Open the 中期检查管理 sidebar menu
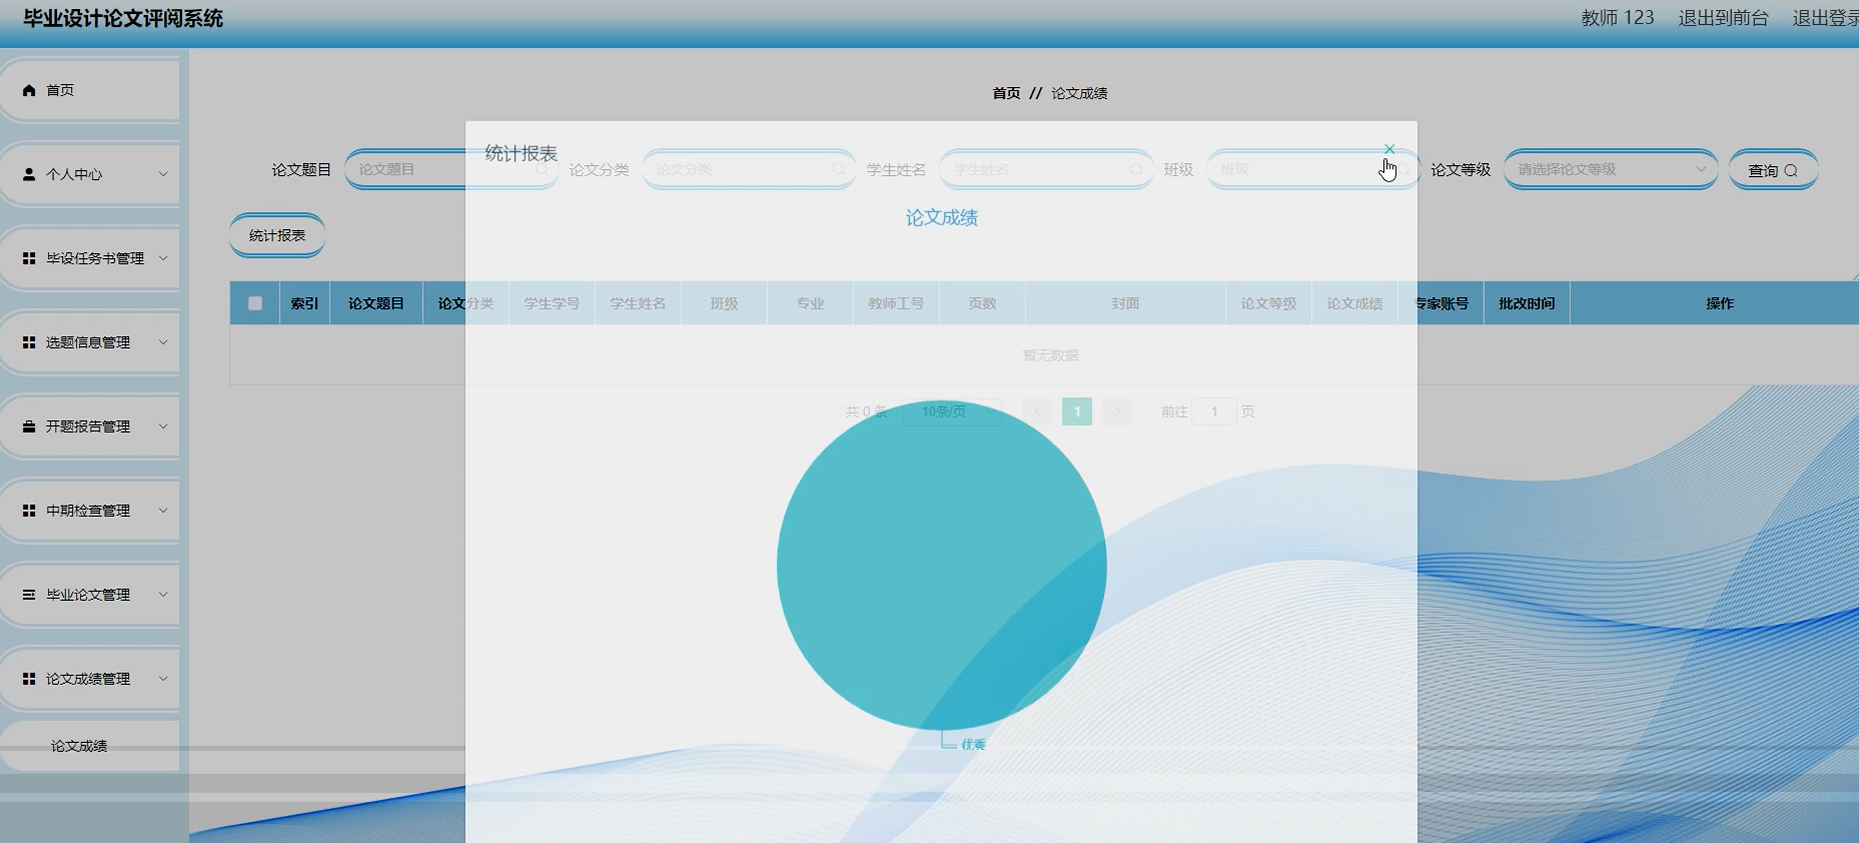Viewport: 1859px width, 843px height. (90, 510)
